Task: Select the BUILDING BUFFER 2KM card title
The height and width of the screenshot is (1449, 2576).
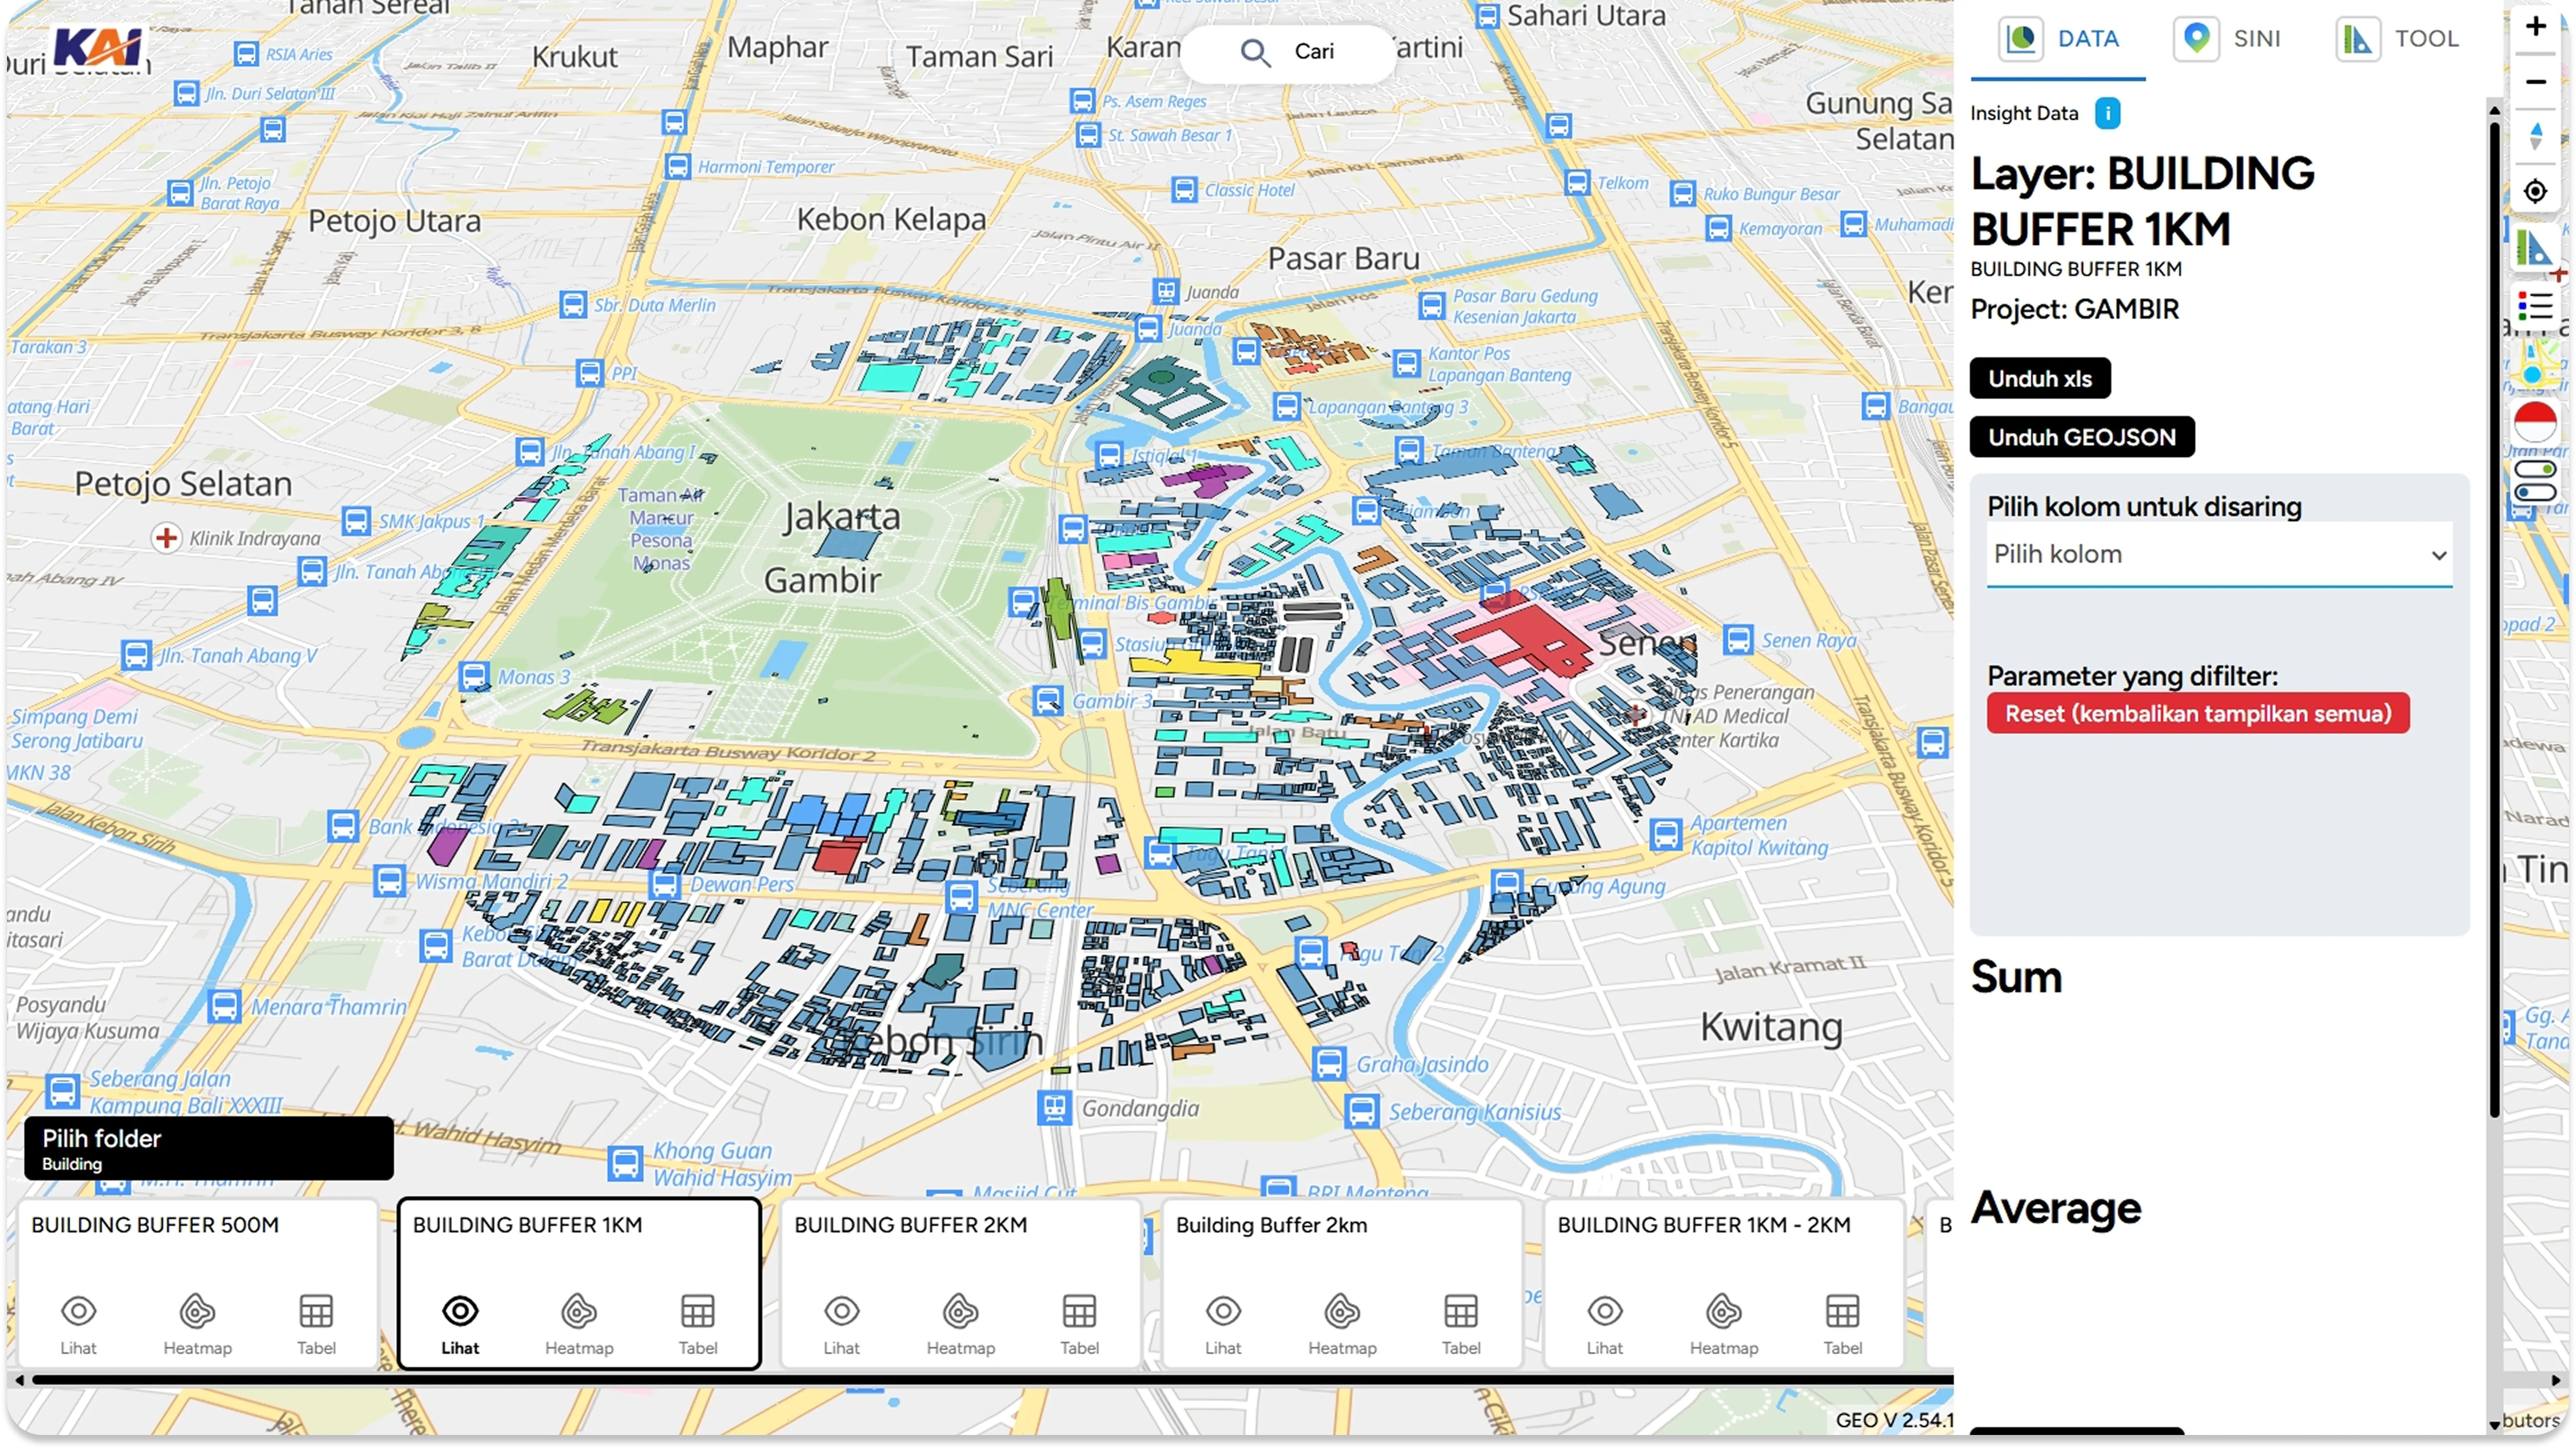Action: pyautogui.click(x=911, y=1225)
